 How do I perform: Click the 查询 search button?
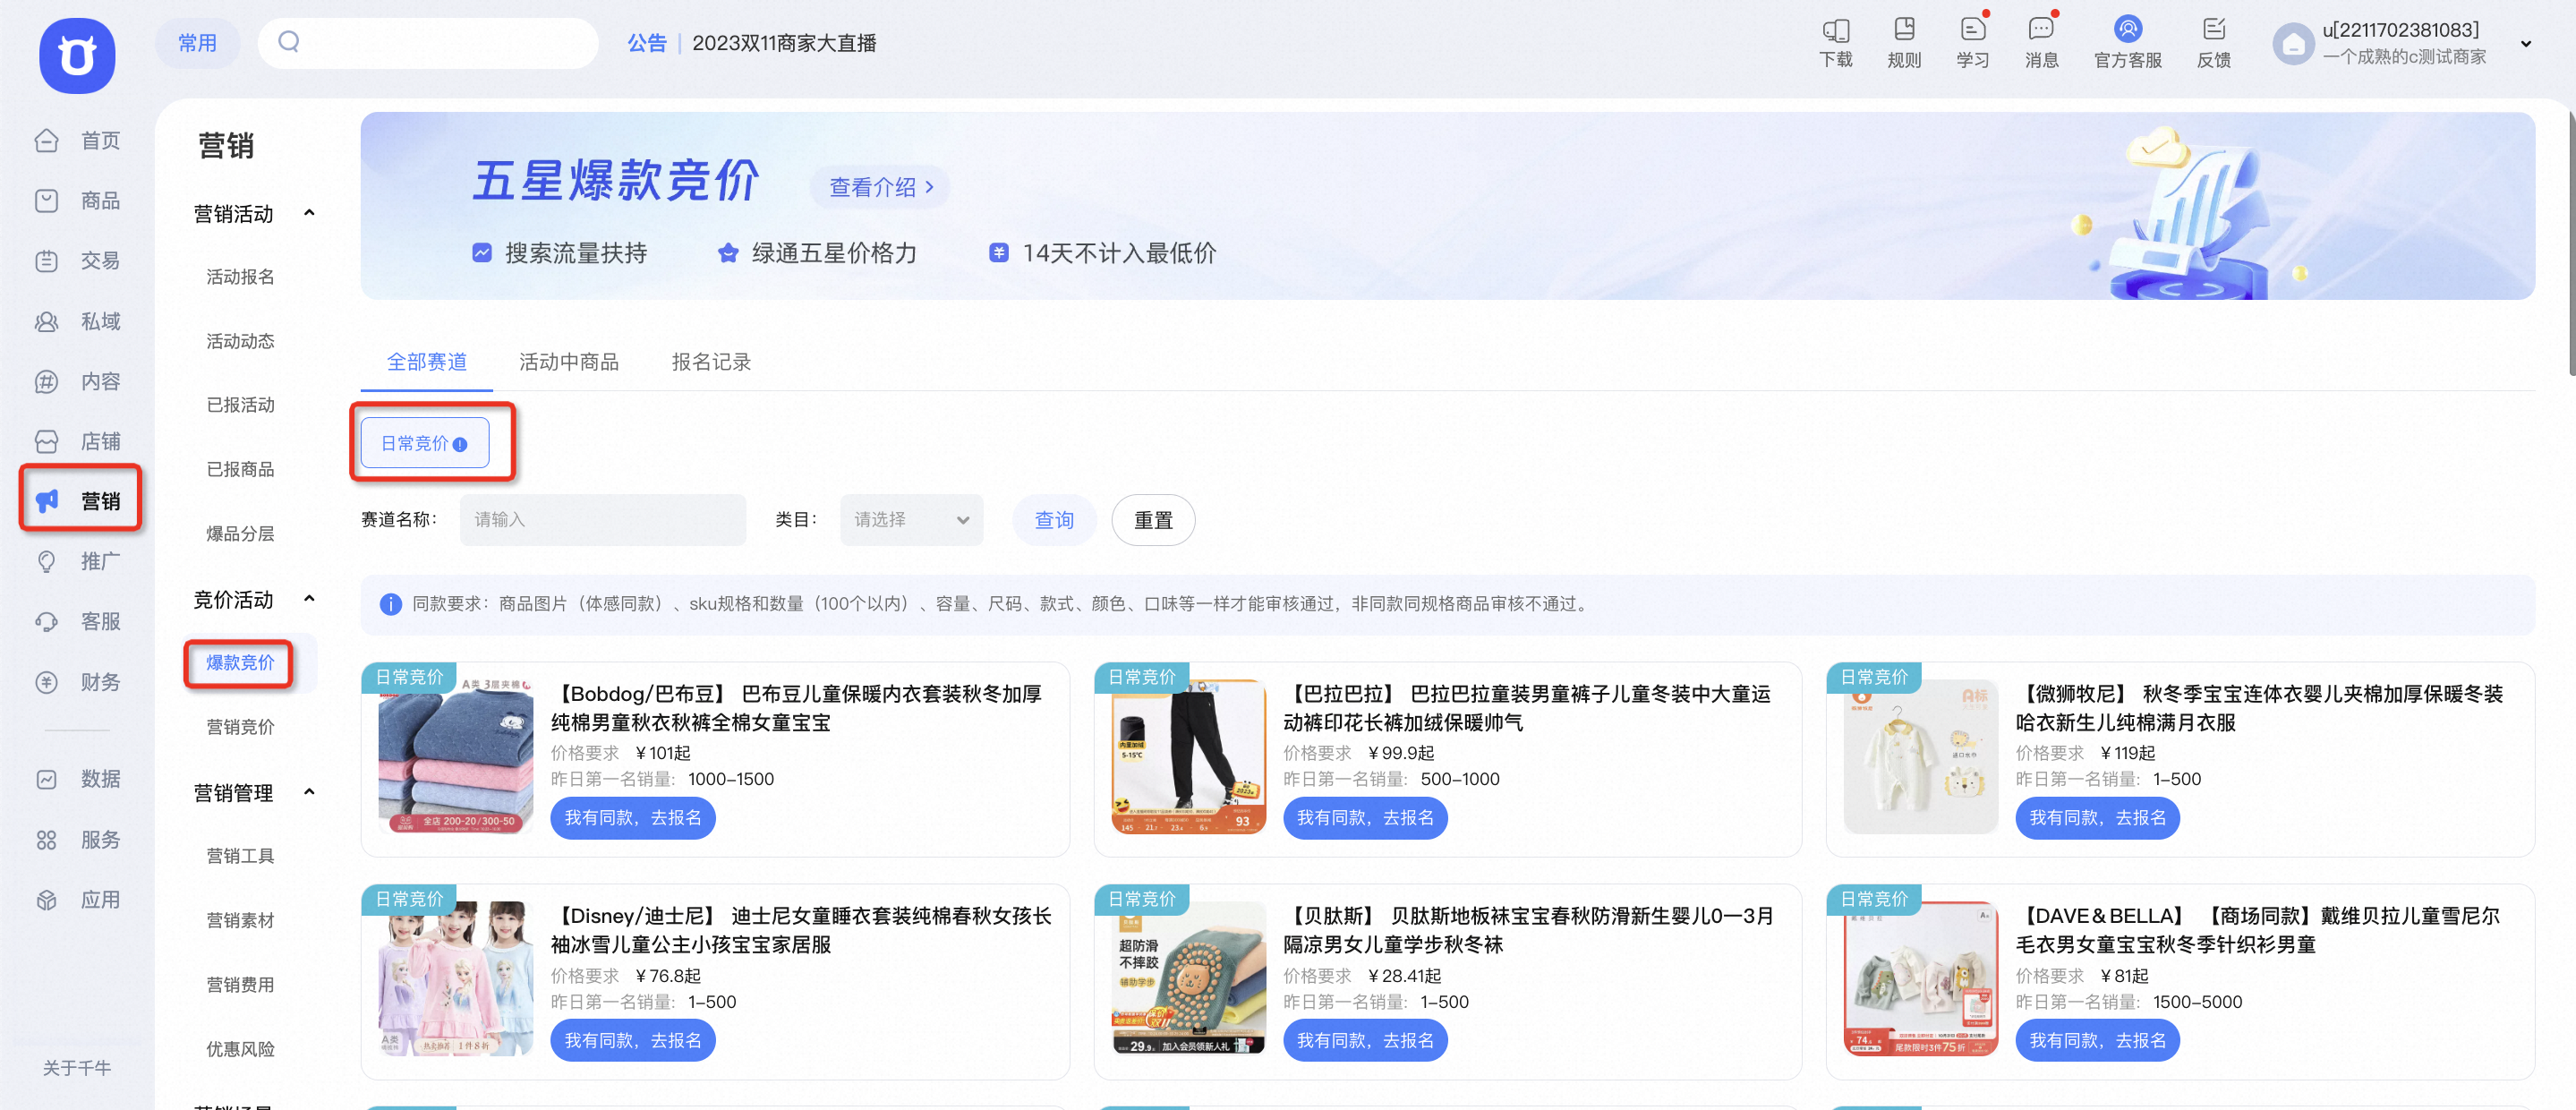pos(1054,520)
